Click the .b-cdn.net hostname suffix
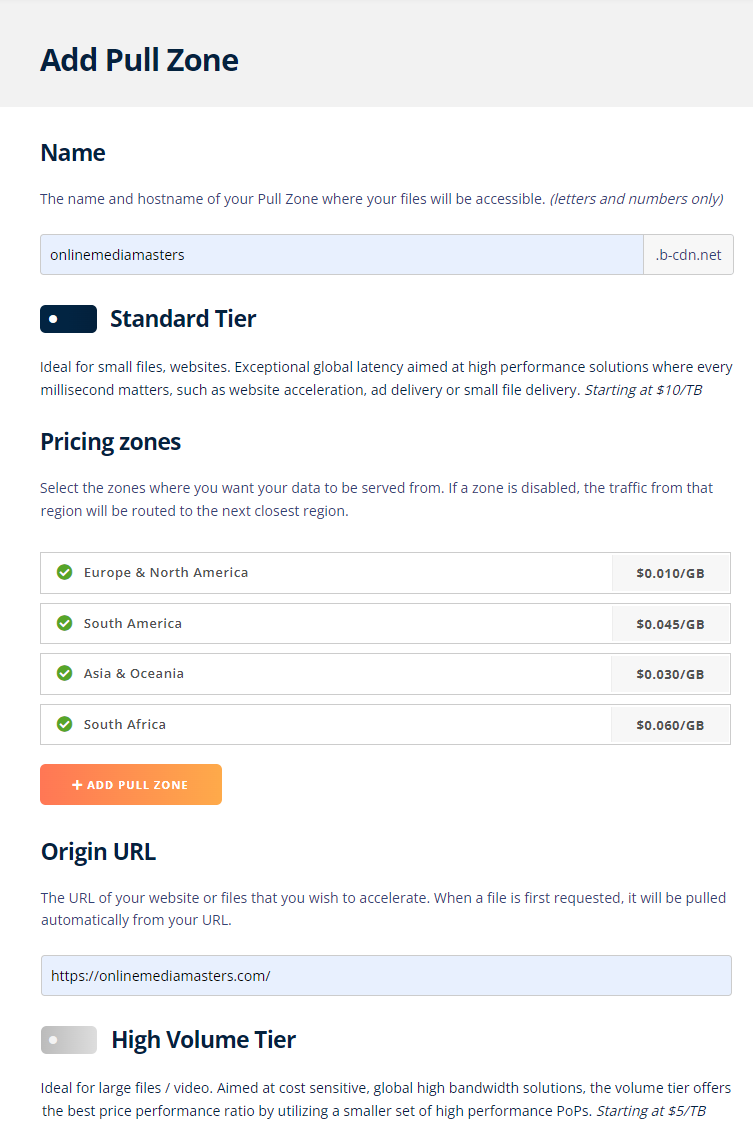The width and height of the screenshot is (753, 1141). point(688,255)
